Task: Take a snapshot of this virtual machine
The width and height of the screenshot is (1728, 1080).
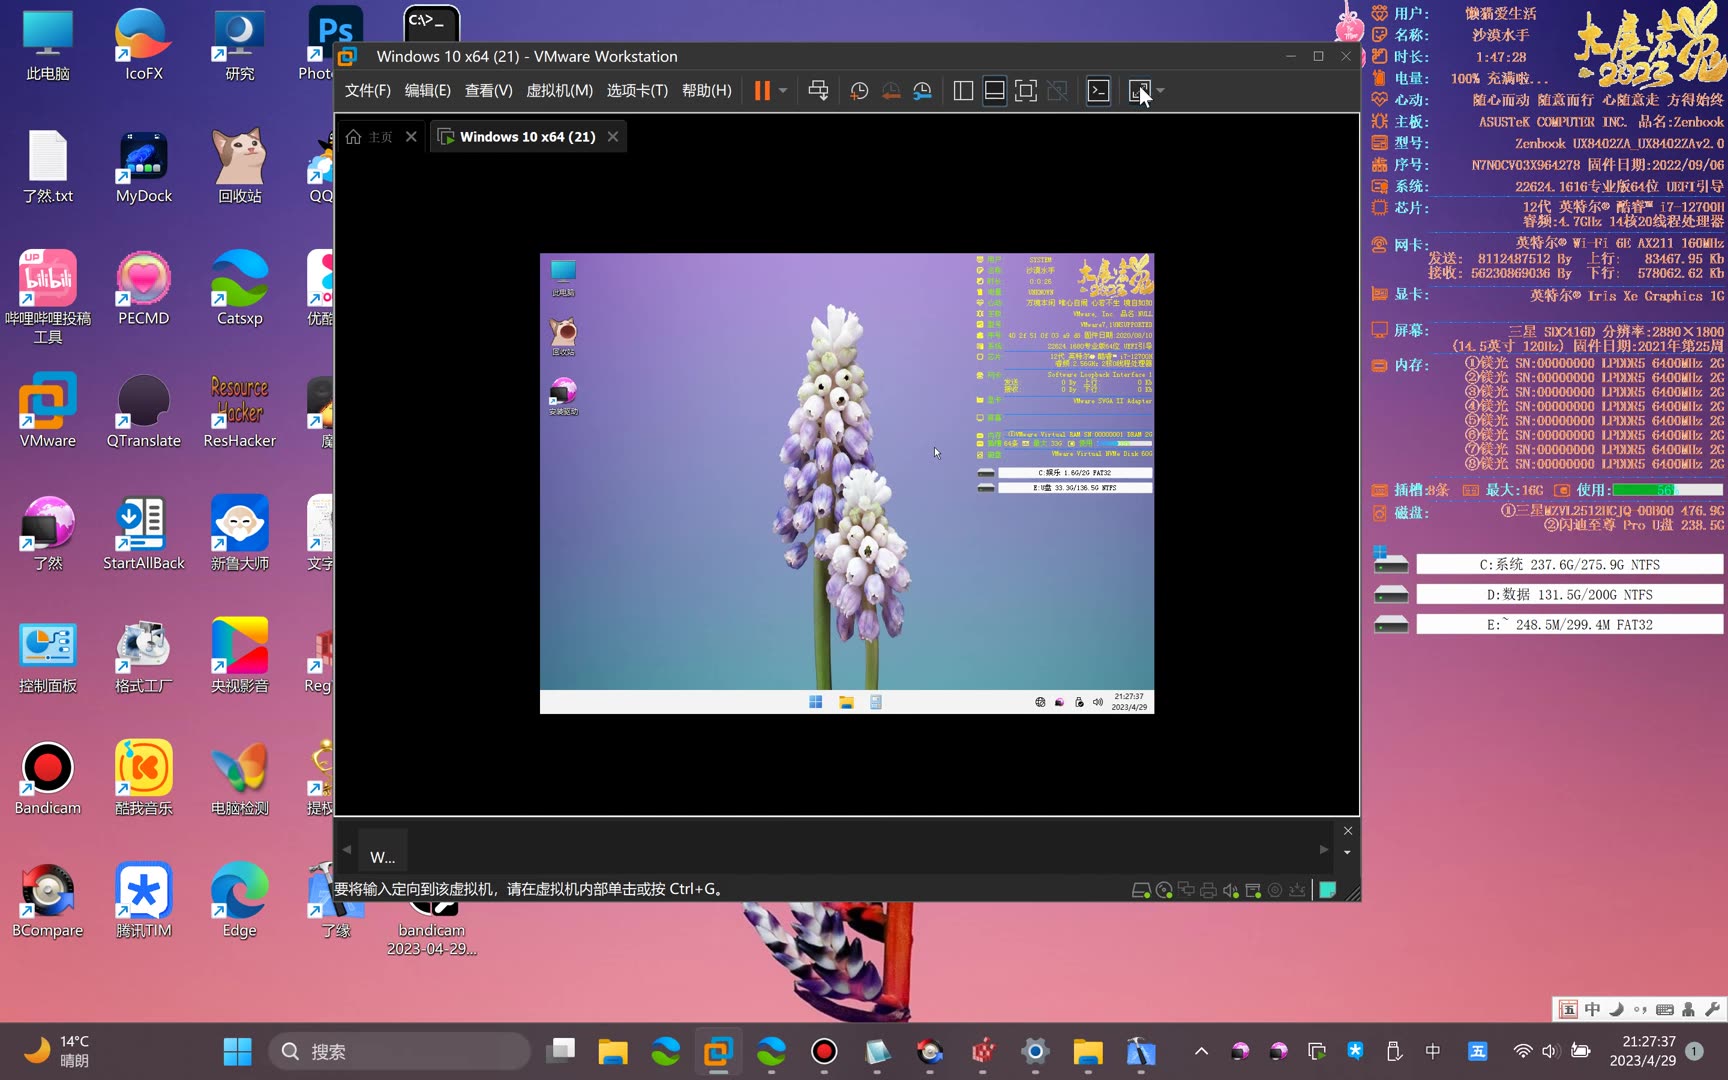Action: (x=859, y=91)
